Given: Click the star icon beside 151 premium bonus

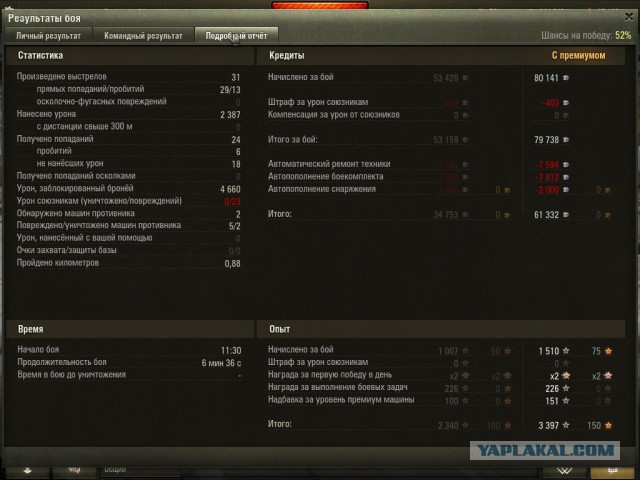Looking at the screenshot, I should 566,401.
